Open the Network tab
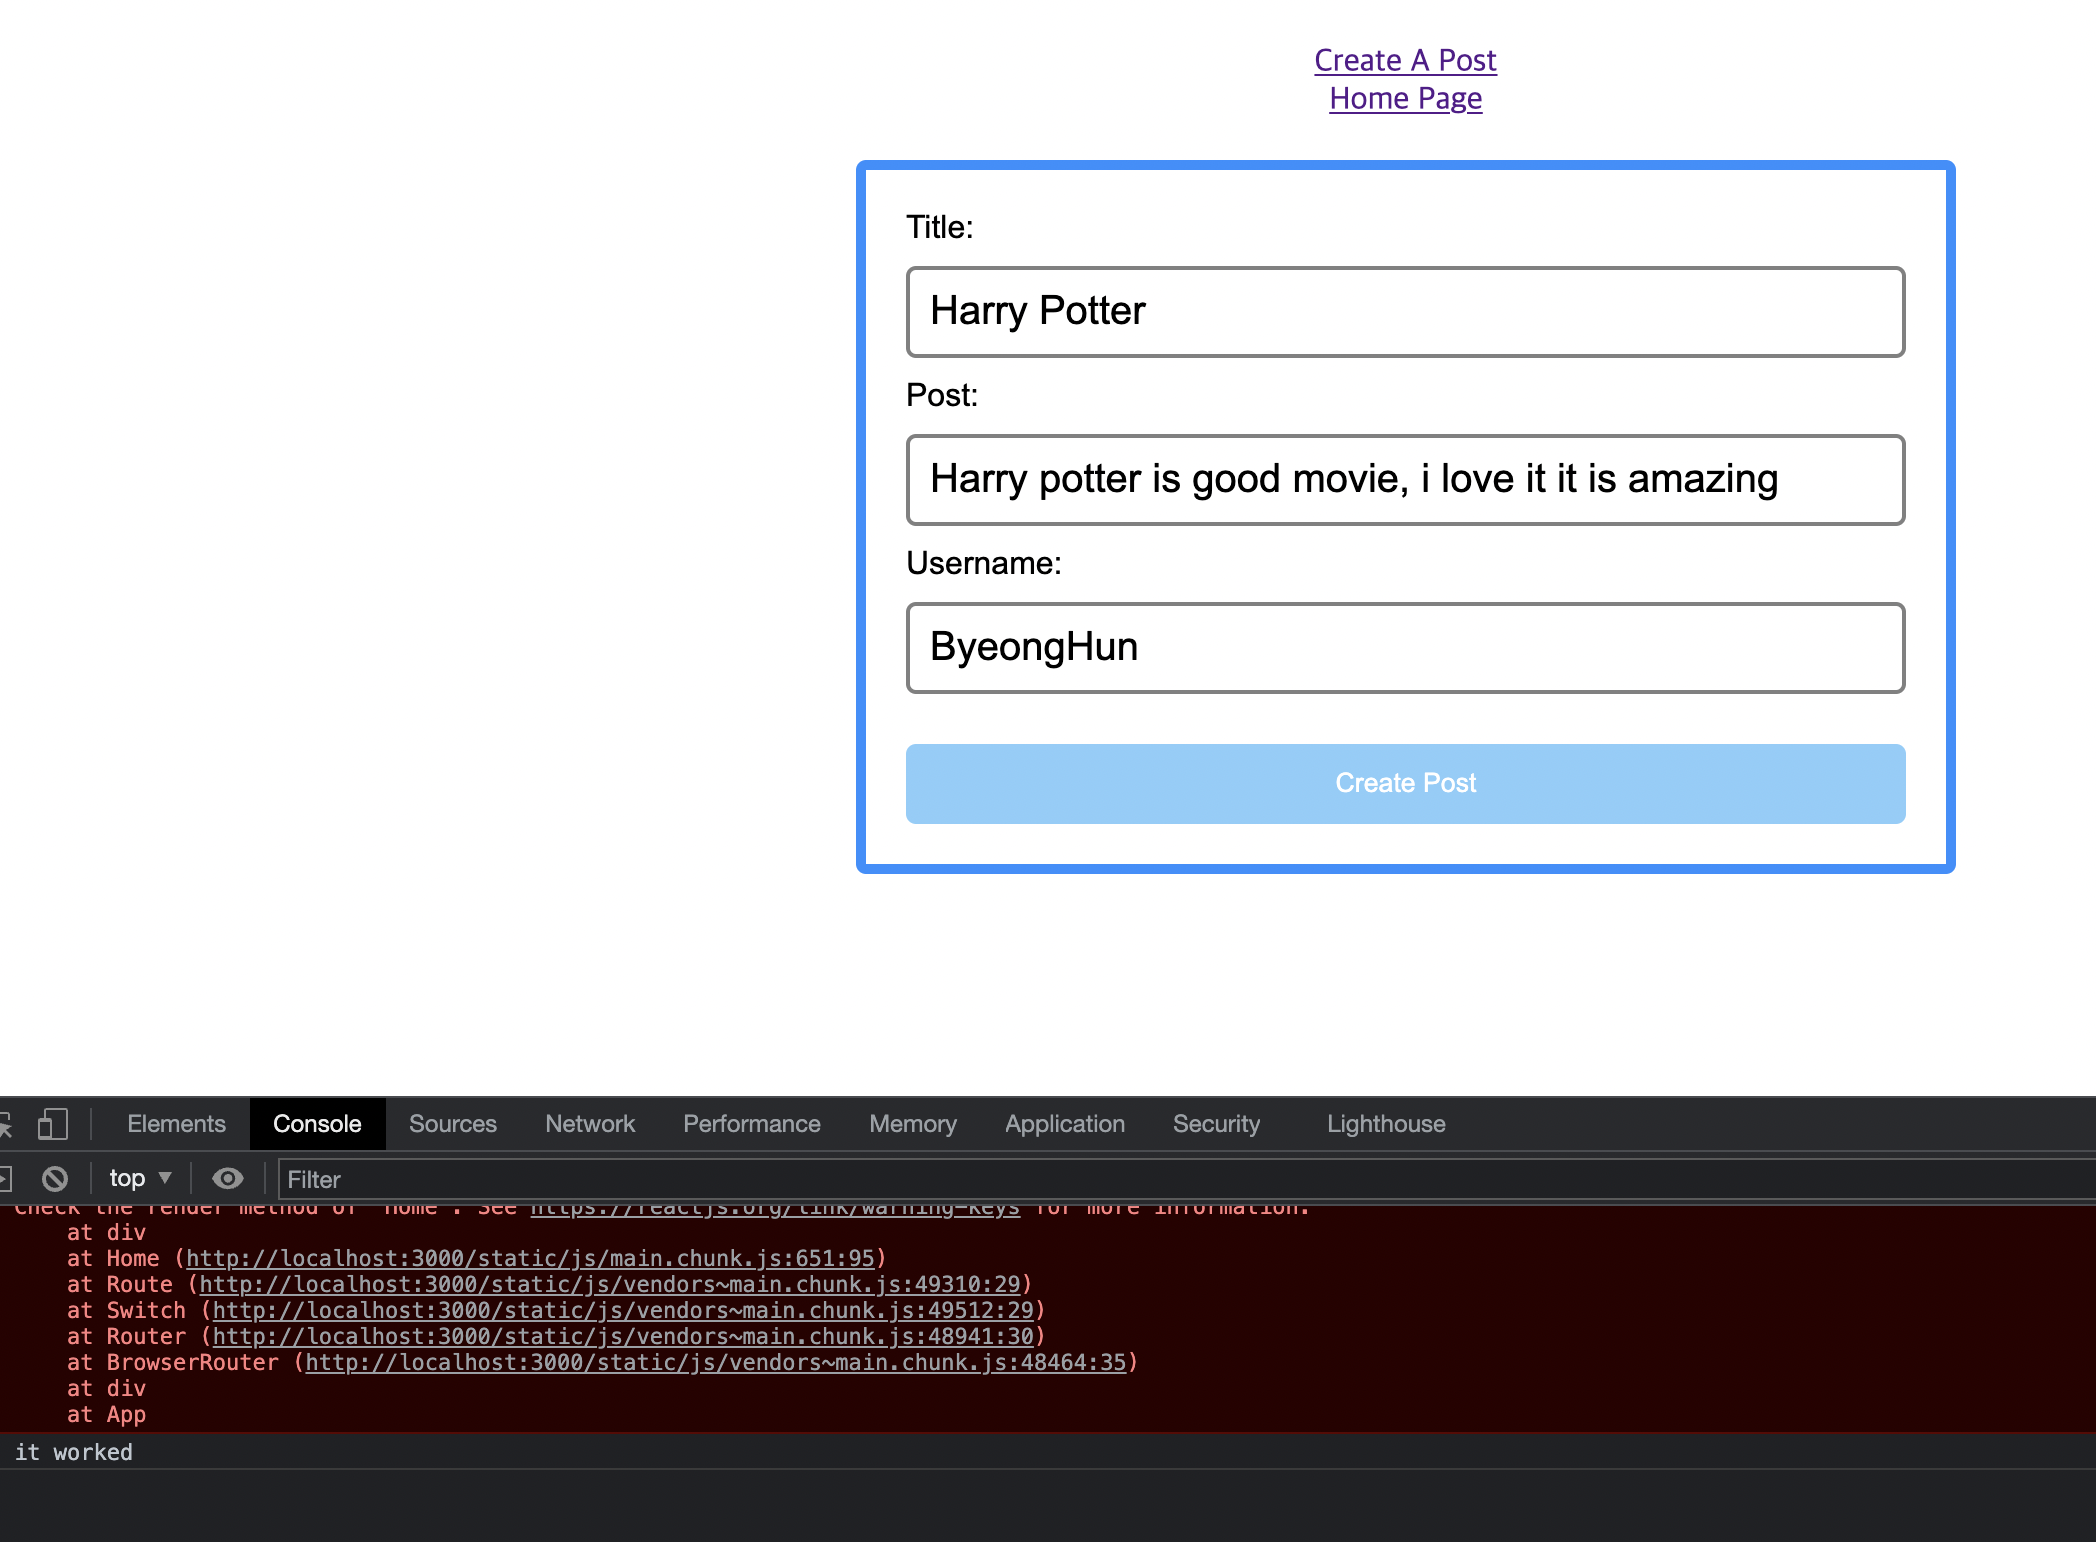2096x1542 pixels. [x=589, y=1124]
